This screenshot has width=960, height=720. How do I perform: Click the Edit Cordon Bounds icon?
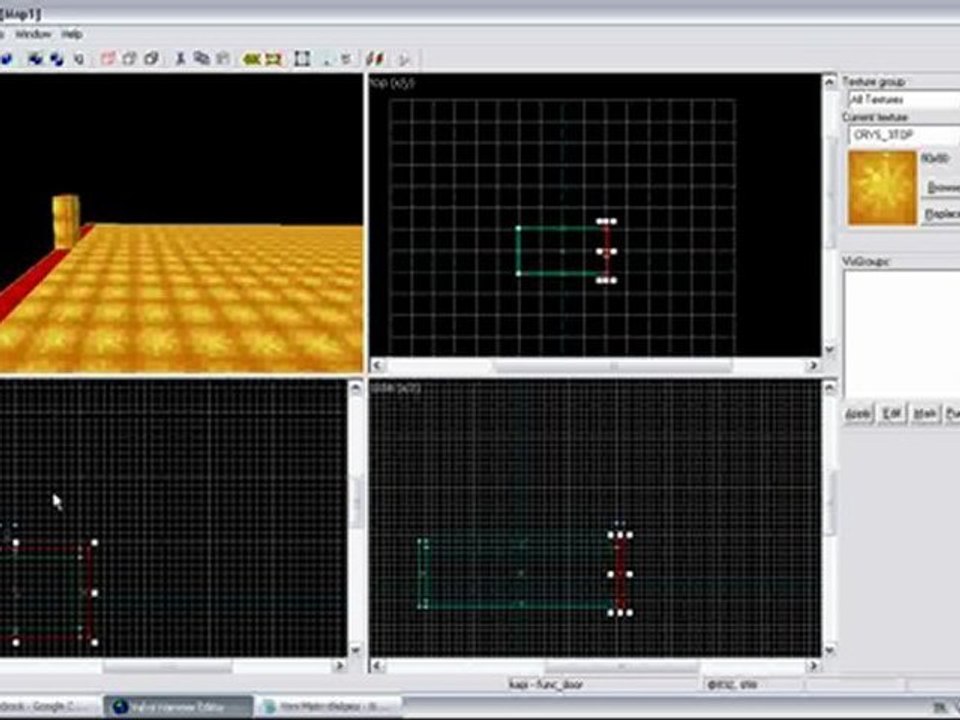click(273, 59)
